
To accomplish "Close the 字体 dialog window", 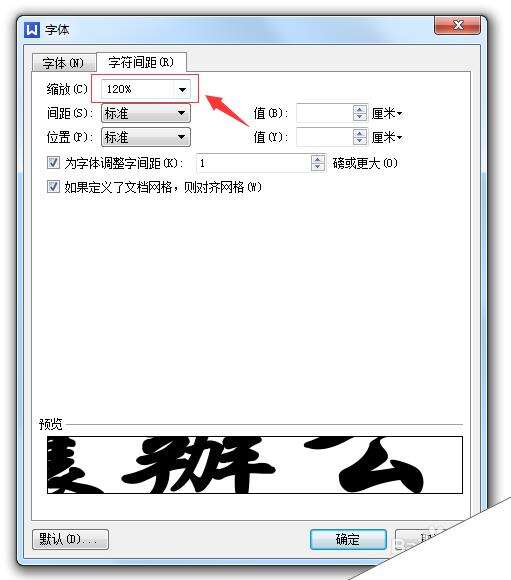I will [458, 25].
